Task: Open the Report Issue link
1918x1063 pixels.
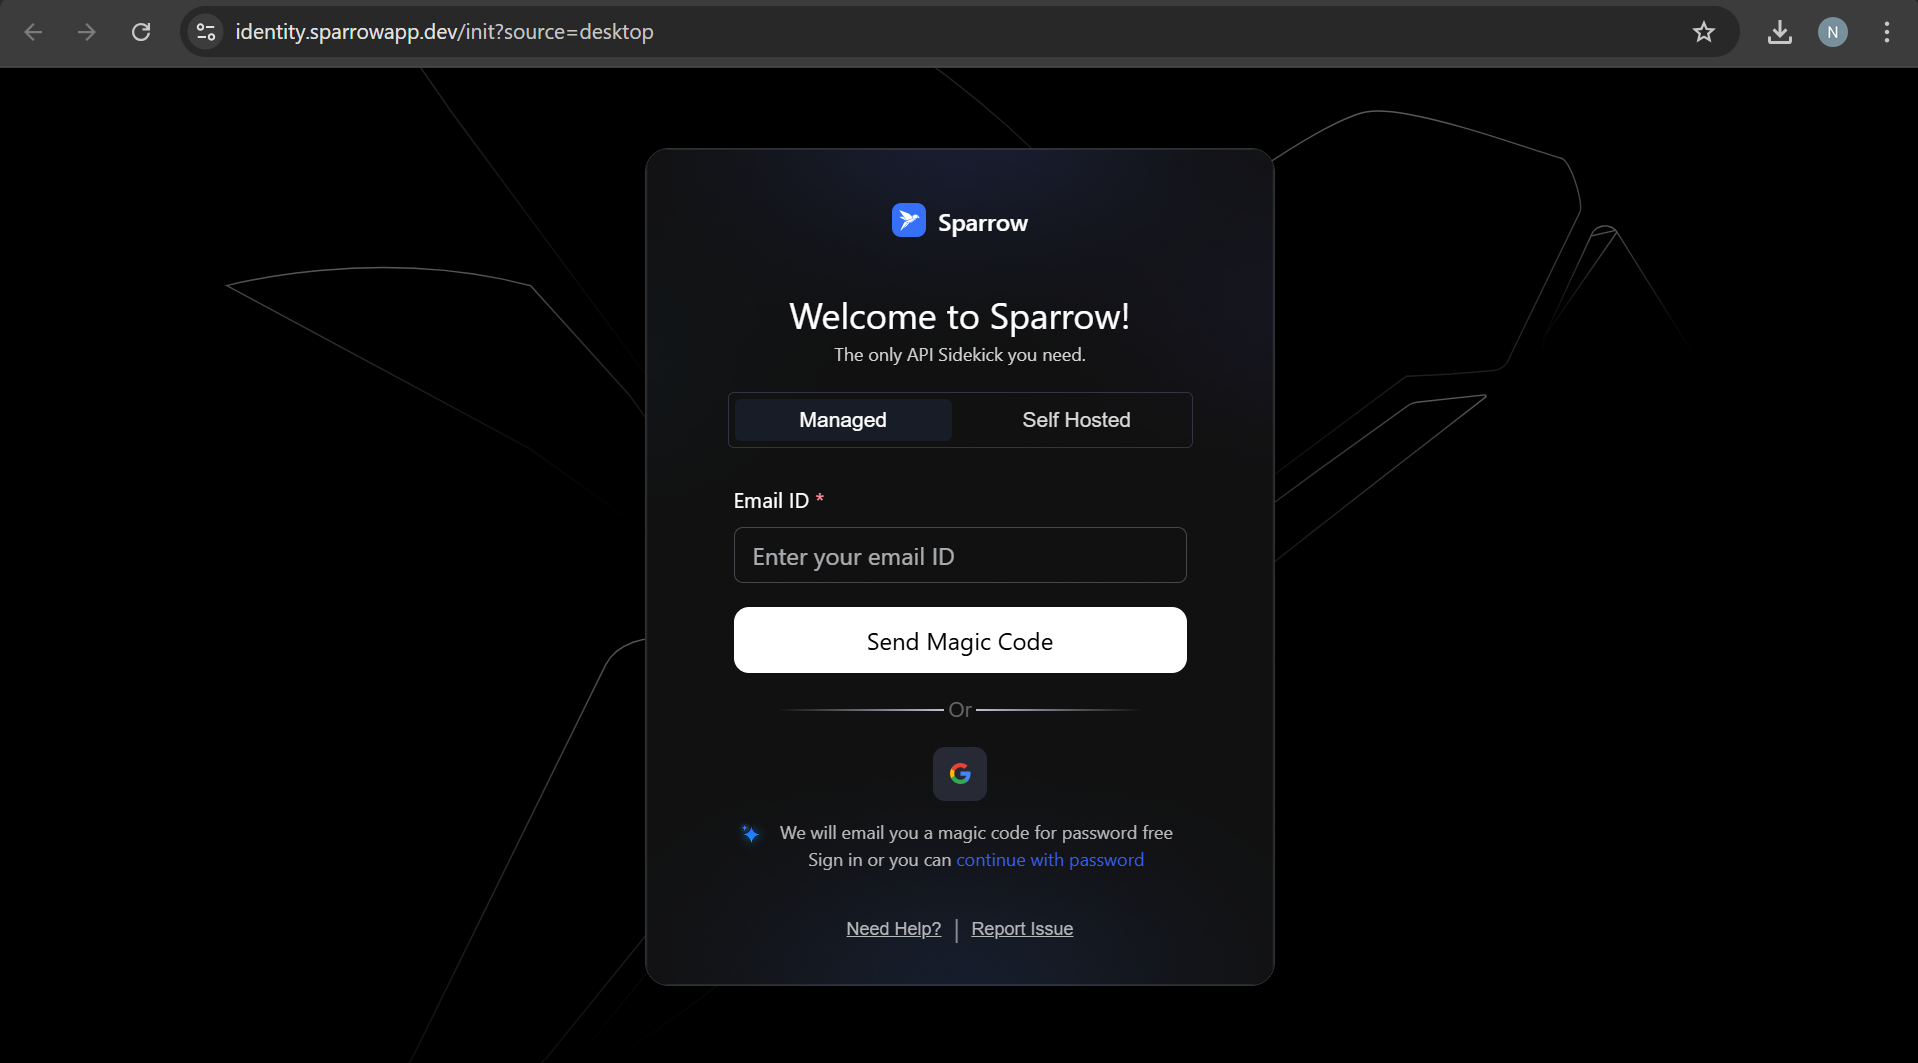Action: [x=1022, y=929]
